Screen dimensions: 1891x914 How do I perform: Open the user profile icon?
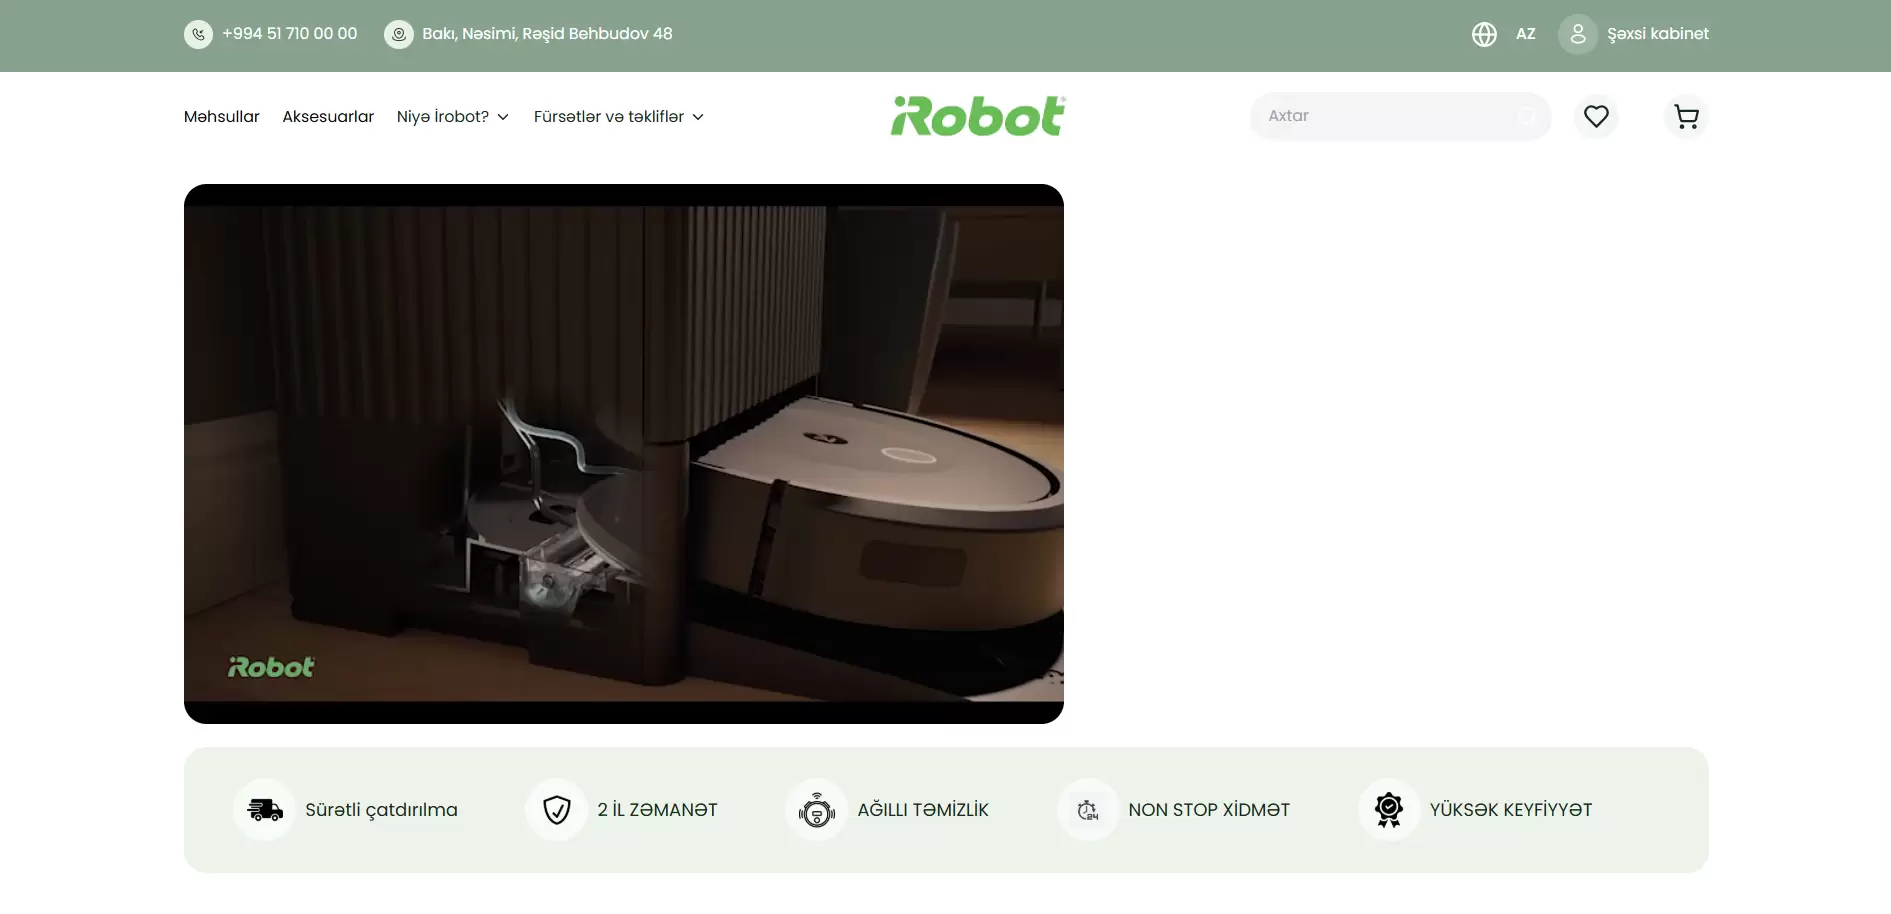(1577, 34)
